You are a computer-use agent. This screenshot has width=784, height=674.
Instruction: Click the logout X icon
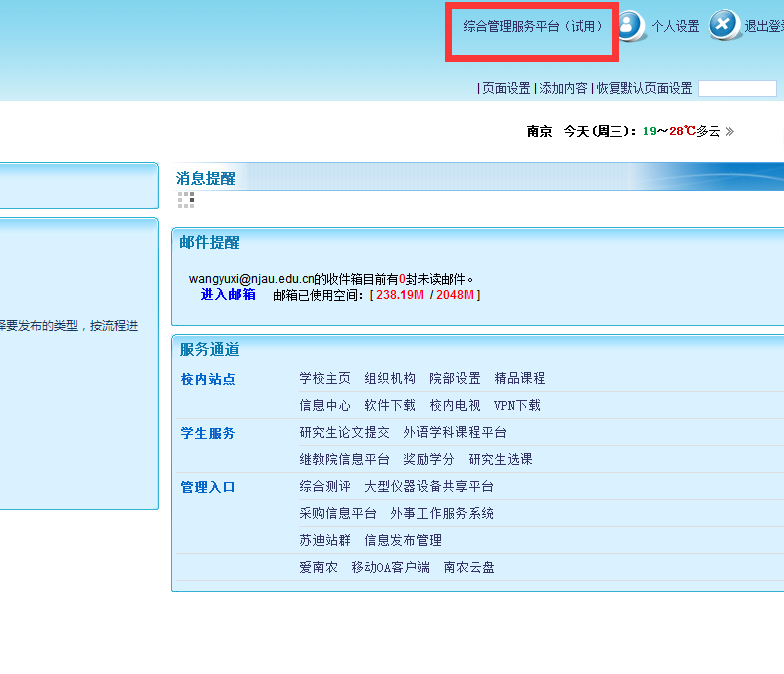coord(724,25)
